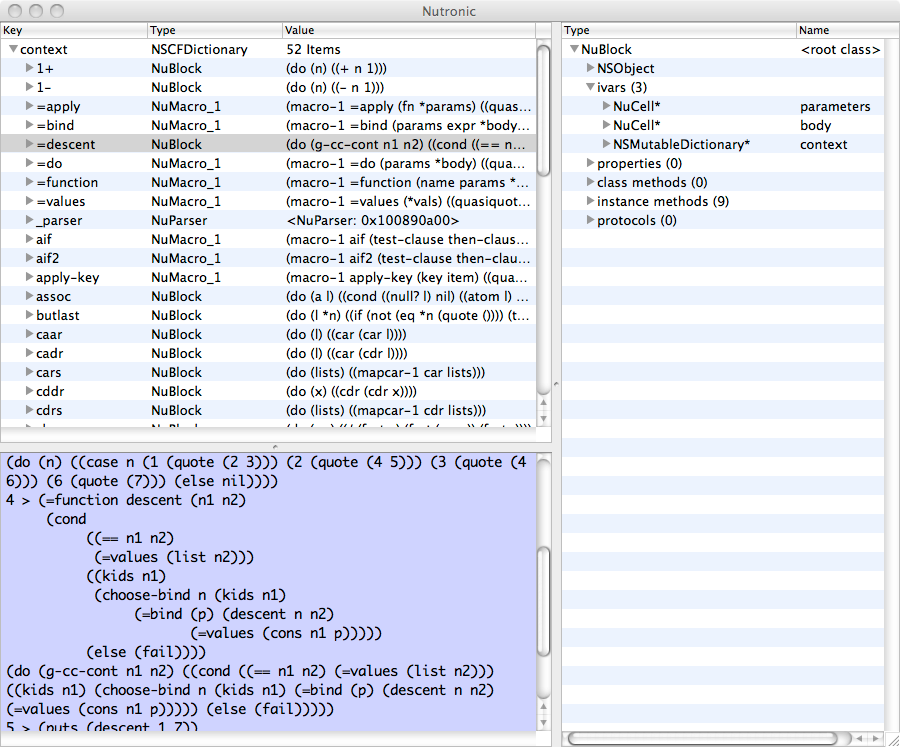Select the 'parameters' ivar name cell

(835, 106)
